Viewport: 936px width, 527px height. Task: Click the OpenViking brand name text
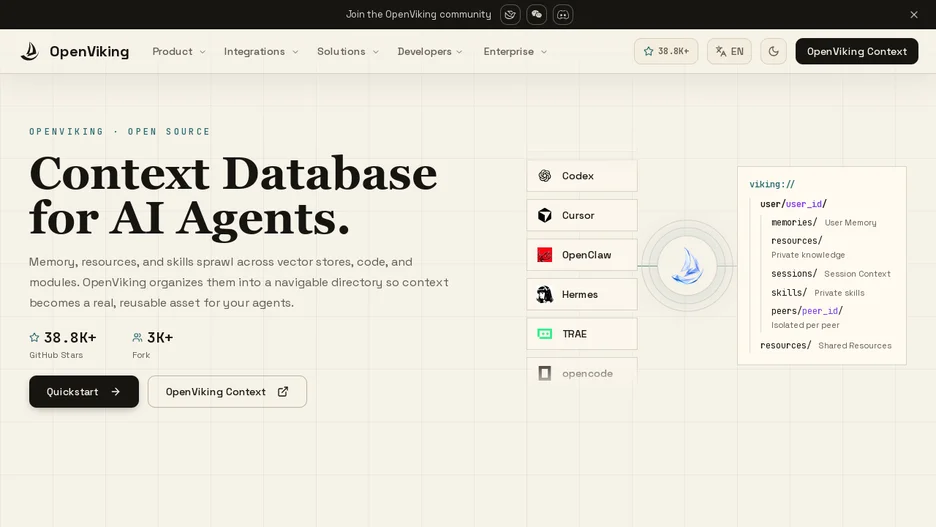point(89,51)
